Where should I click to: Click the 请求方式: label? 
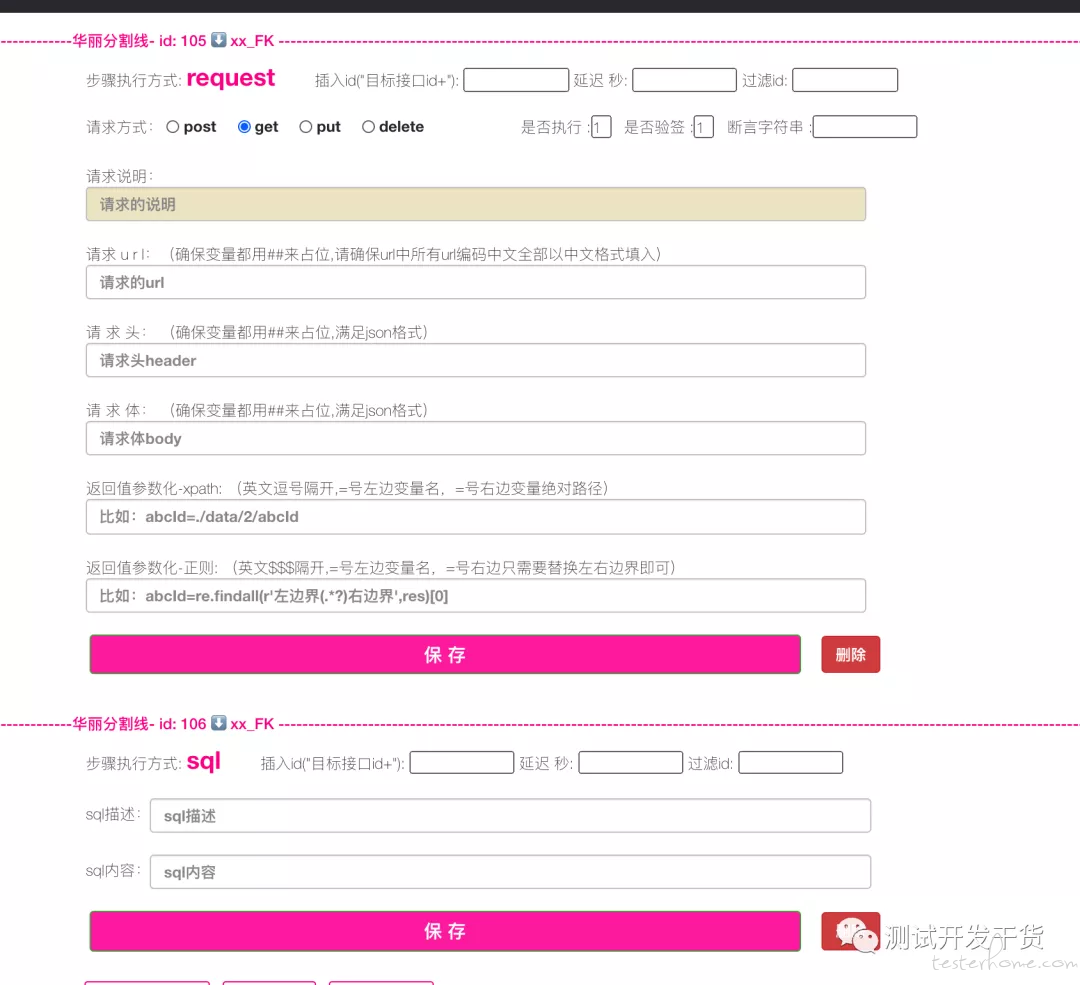[x=120, y=127]
